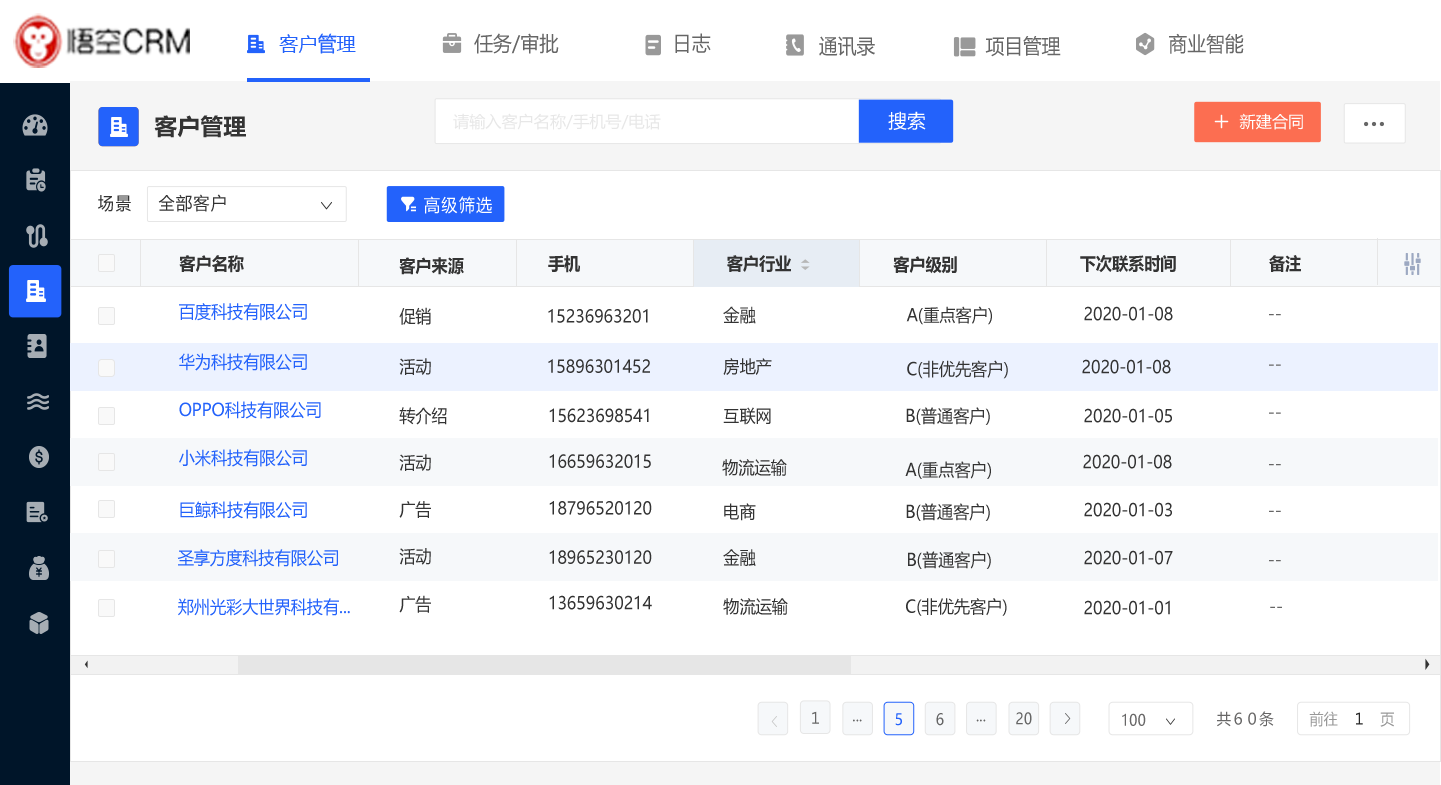The height and width of the screenshot is (785, 1441).
Task: Check the OPPO科技有限公司 row checkbox
Action: pos(106,415)
